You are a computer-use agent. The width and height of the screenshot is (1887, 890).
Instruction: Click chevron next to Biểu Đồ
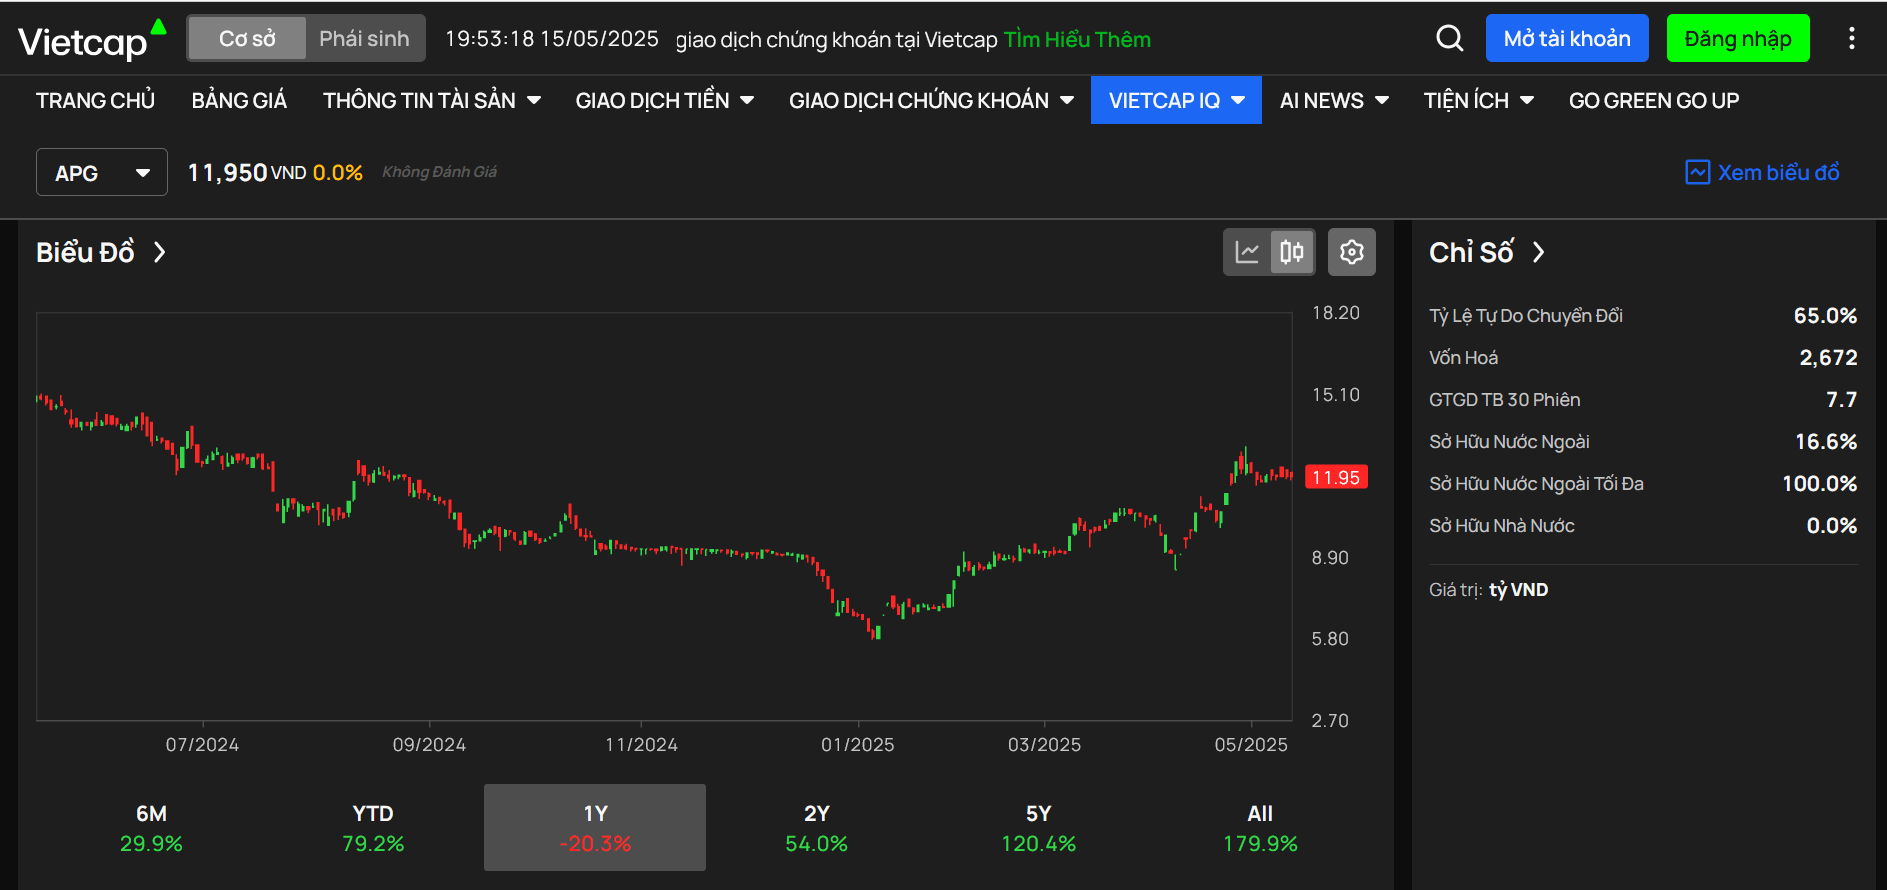tap(160, 252)
